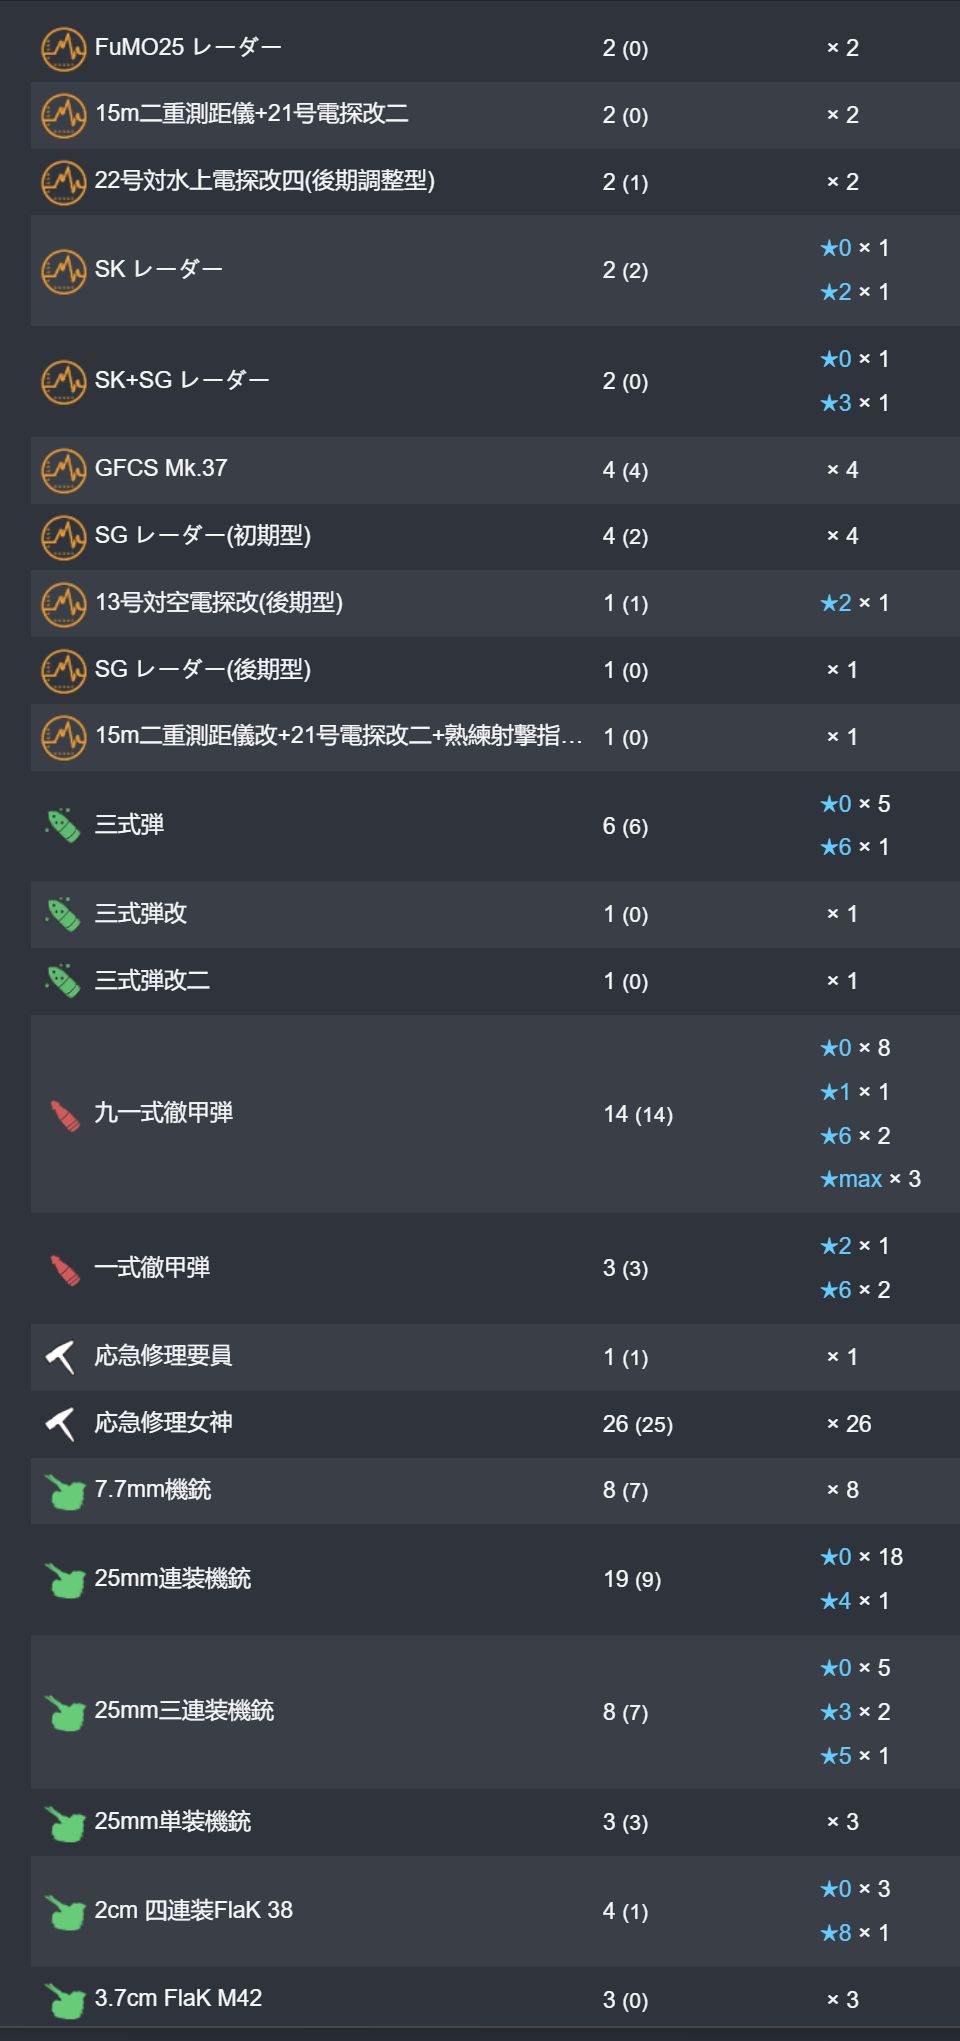This screenshot has width=960, height=2041.
Task: Click the red shell icon for 一式徹甲弾
Action: 64,1269
